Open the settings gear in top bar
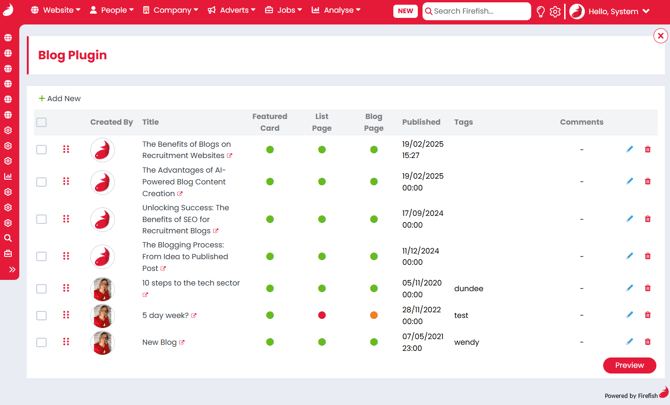 556,12
